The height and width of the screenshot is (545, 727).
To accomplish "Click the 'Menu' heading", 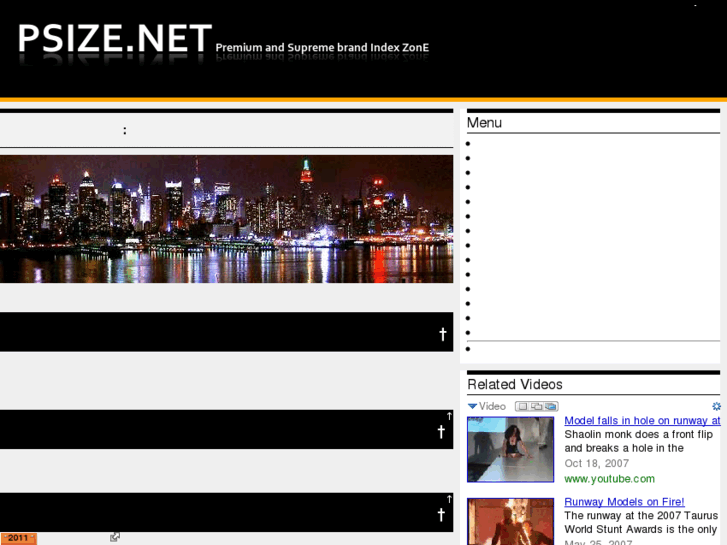I will point(484,122).
